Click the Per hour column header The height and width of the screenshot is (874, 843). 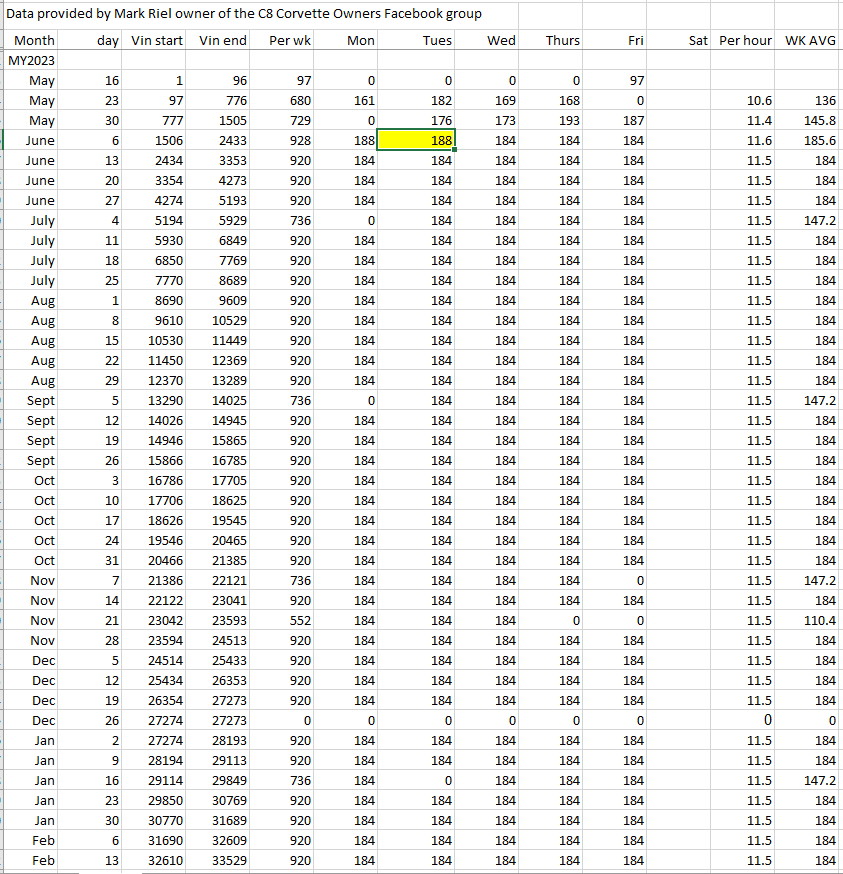click(745, 41)
